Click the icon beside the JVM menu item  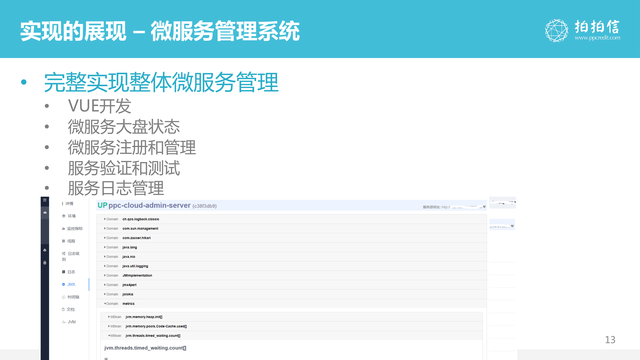click(63, 322)
